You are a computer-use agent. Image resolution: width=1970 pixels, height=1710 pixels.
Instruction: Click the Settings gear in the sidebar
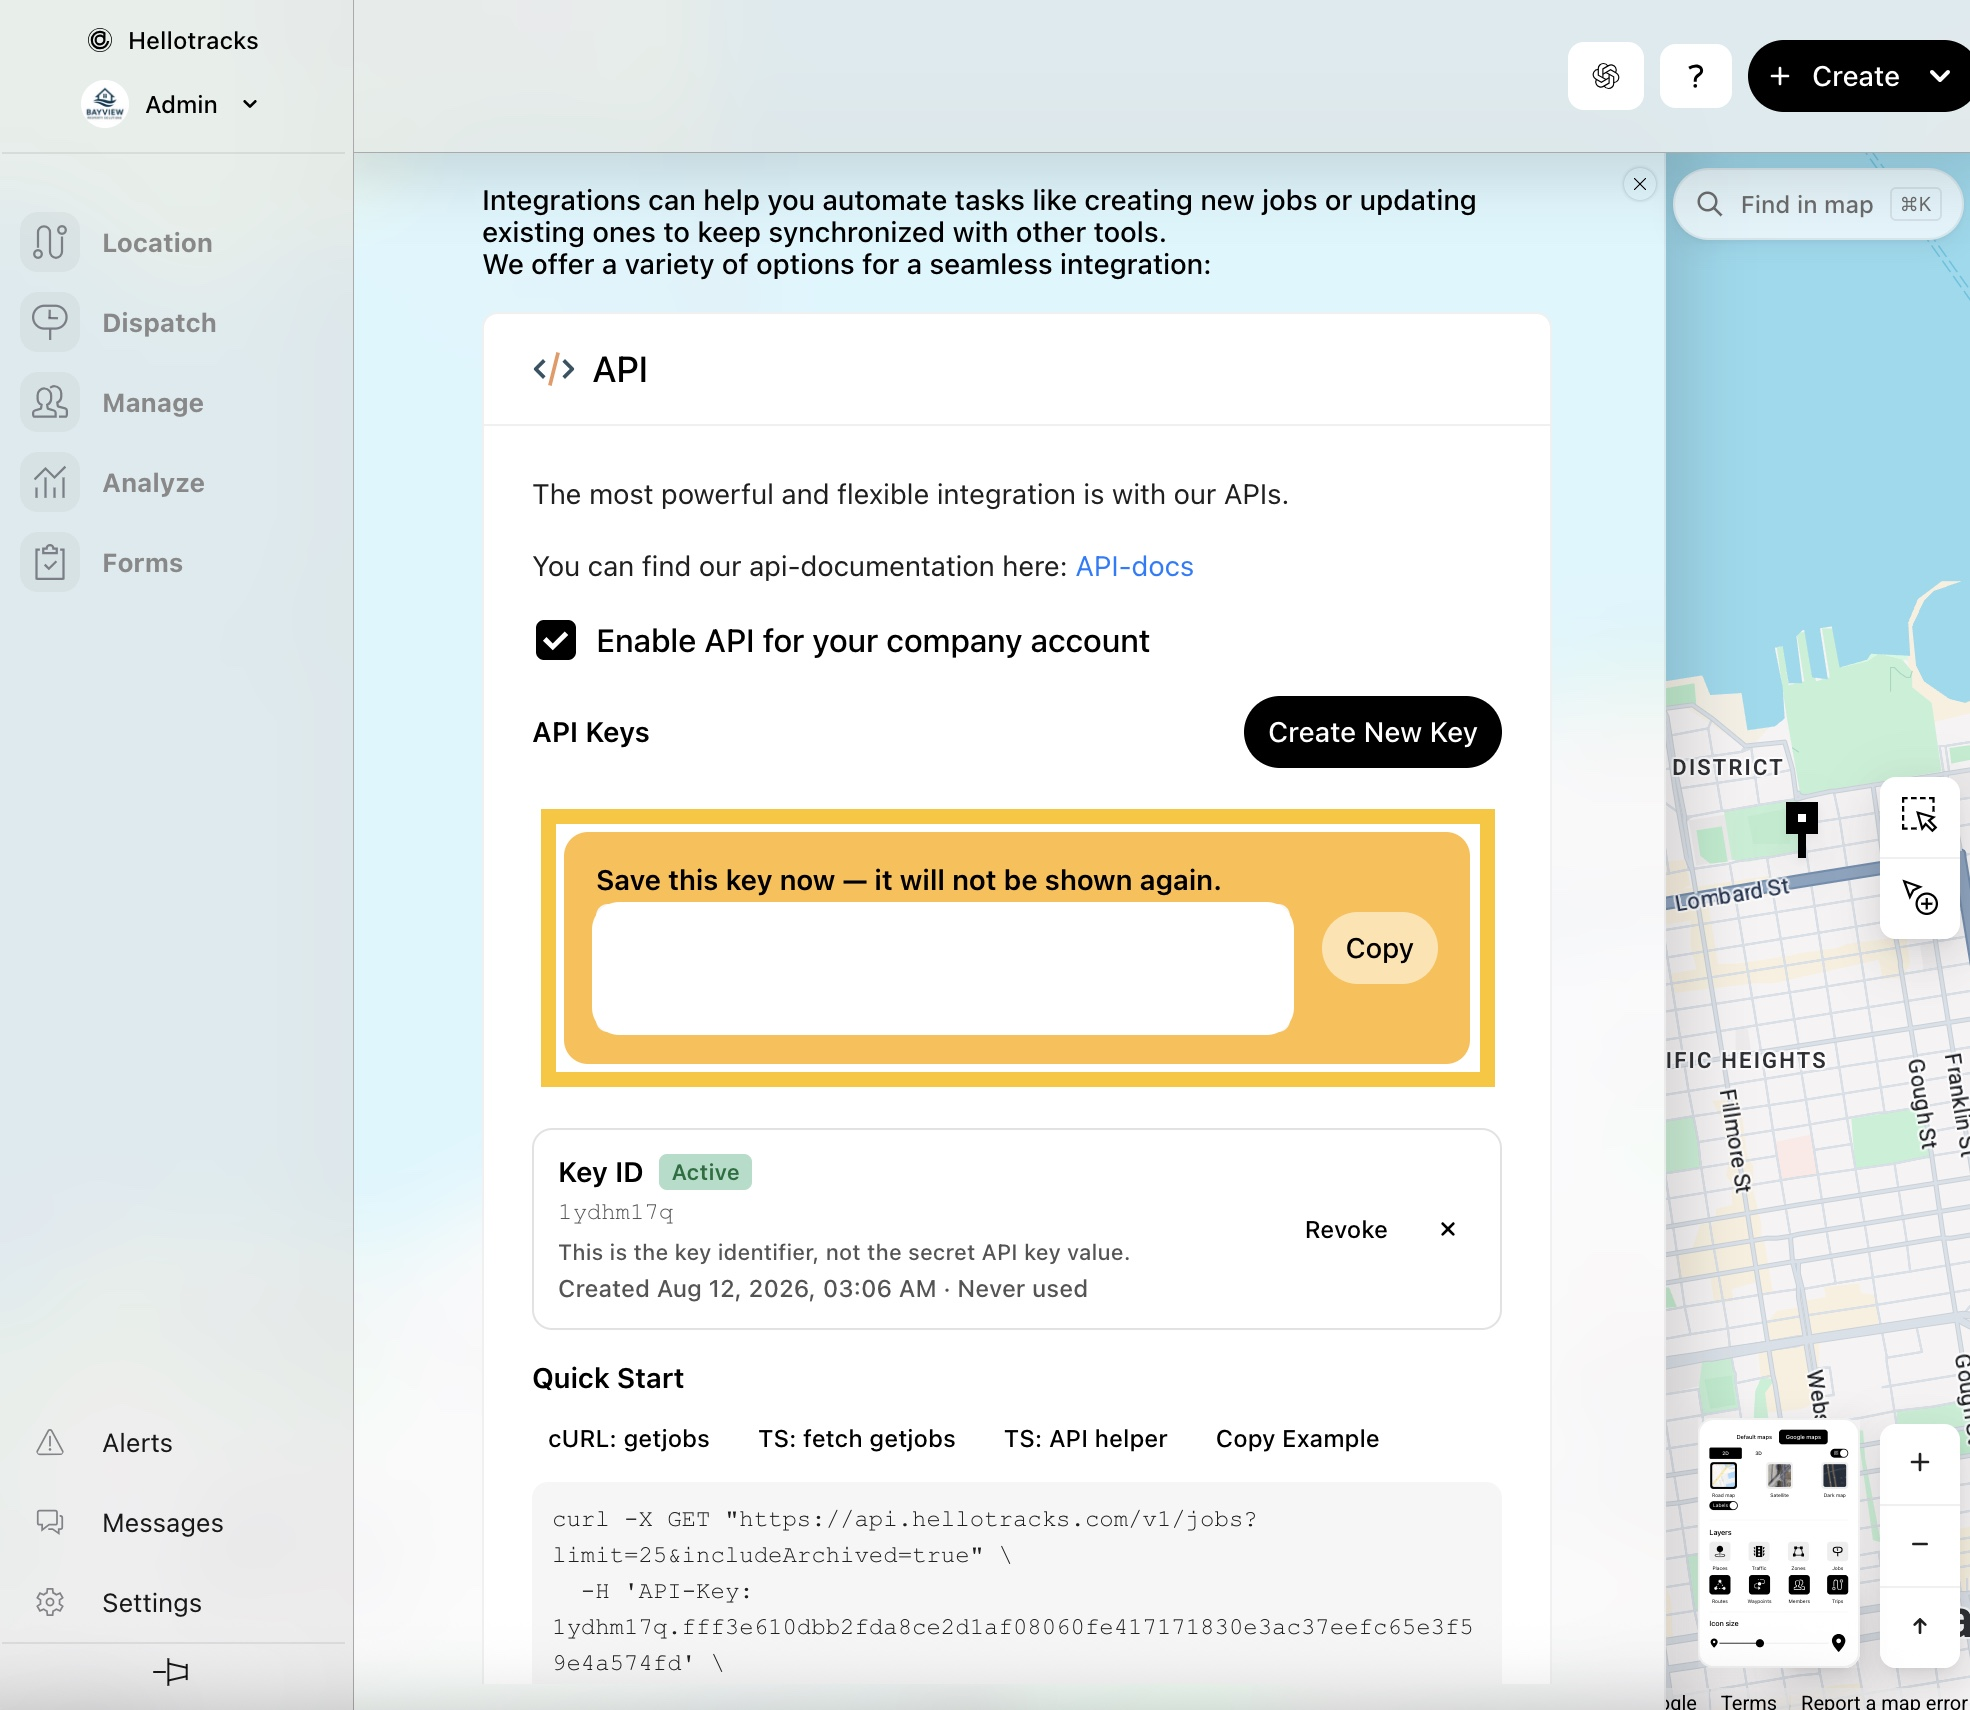pos(50,1602)
